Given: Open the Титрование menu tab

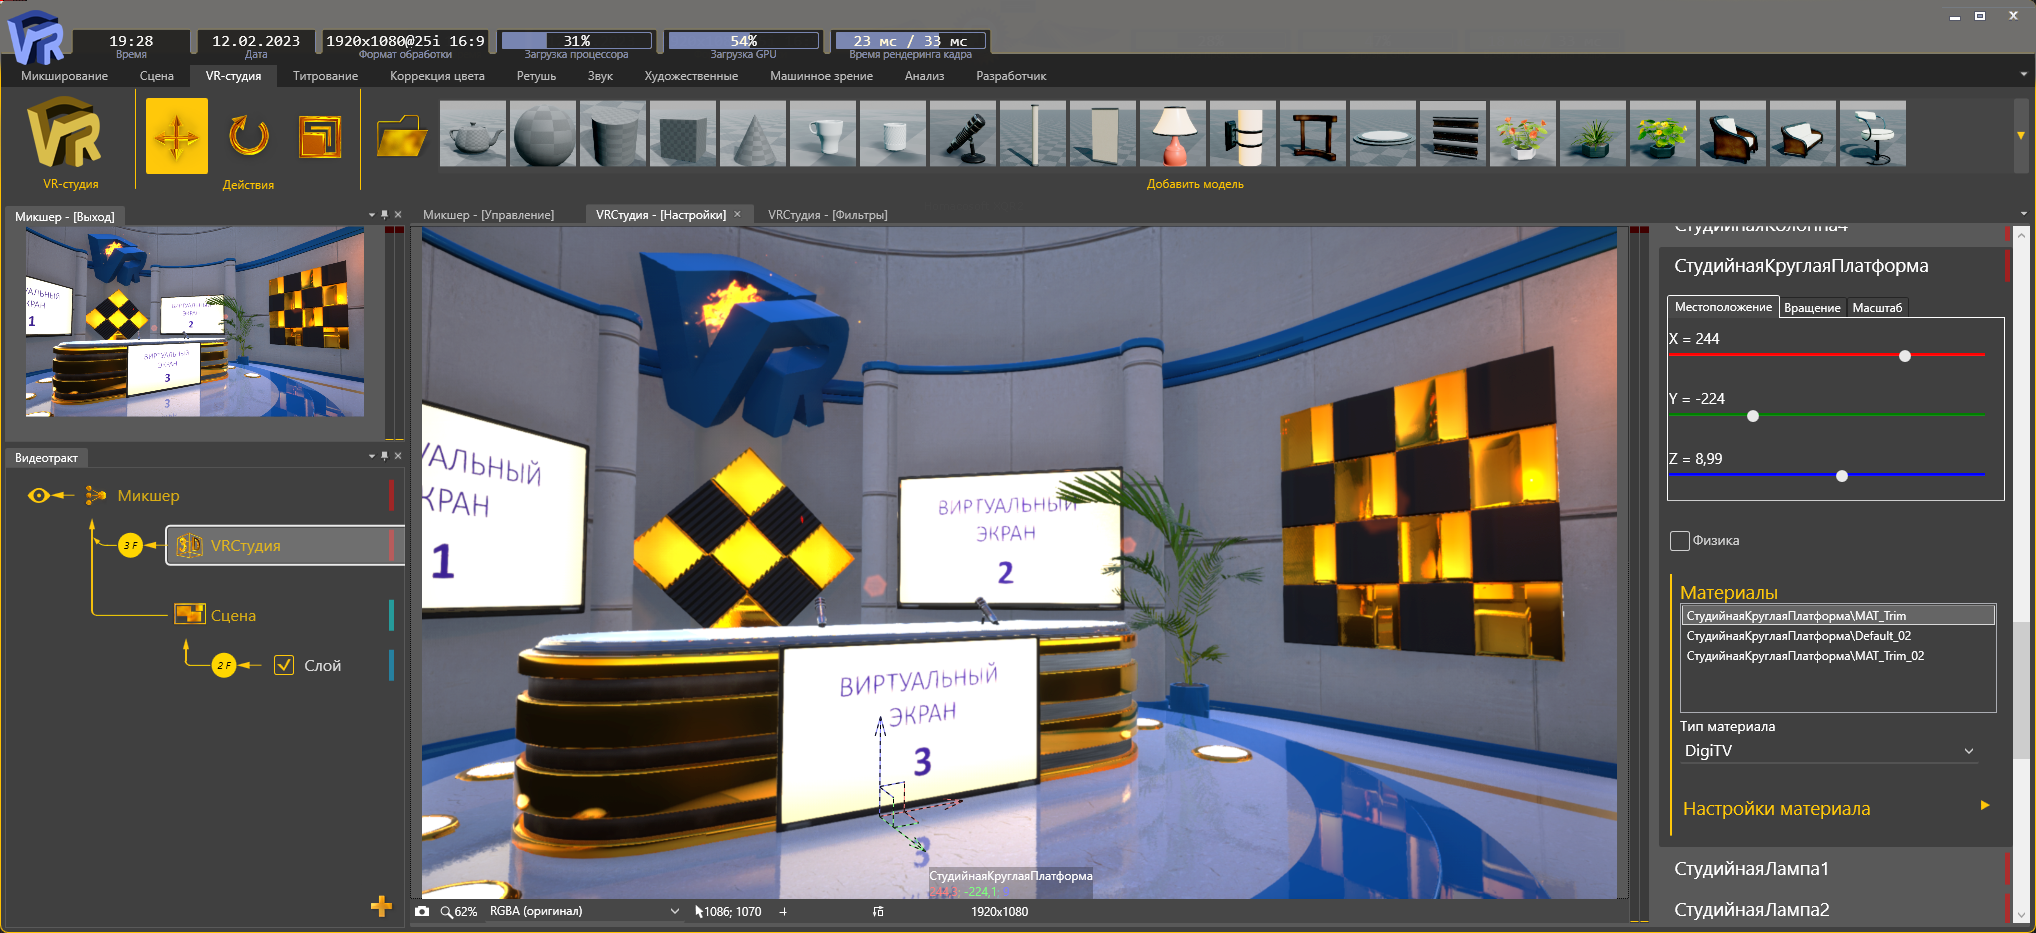Looking at the screenshot, I should click(325, 76).
